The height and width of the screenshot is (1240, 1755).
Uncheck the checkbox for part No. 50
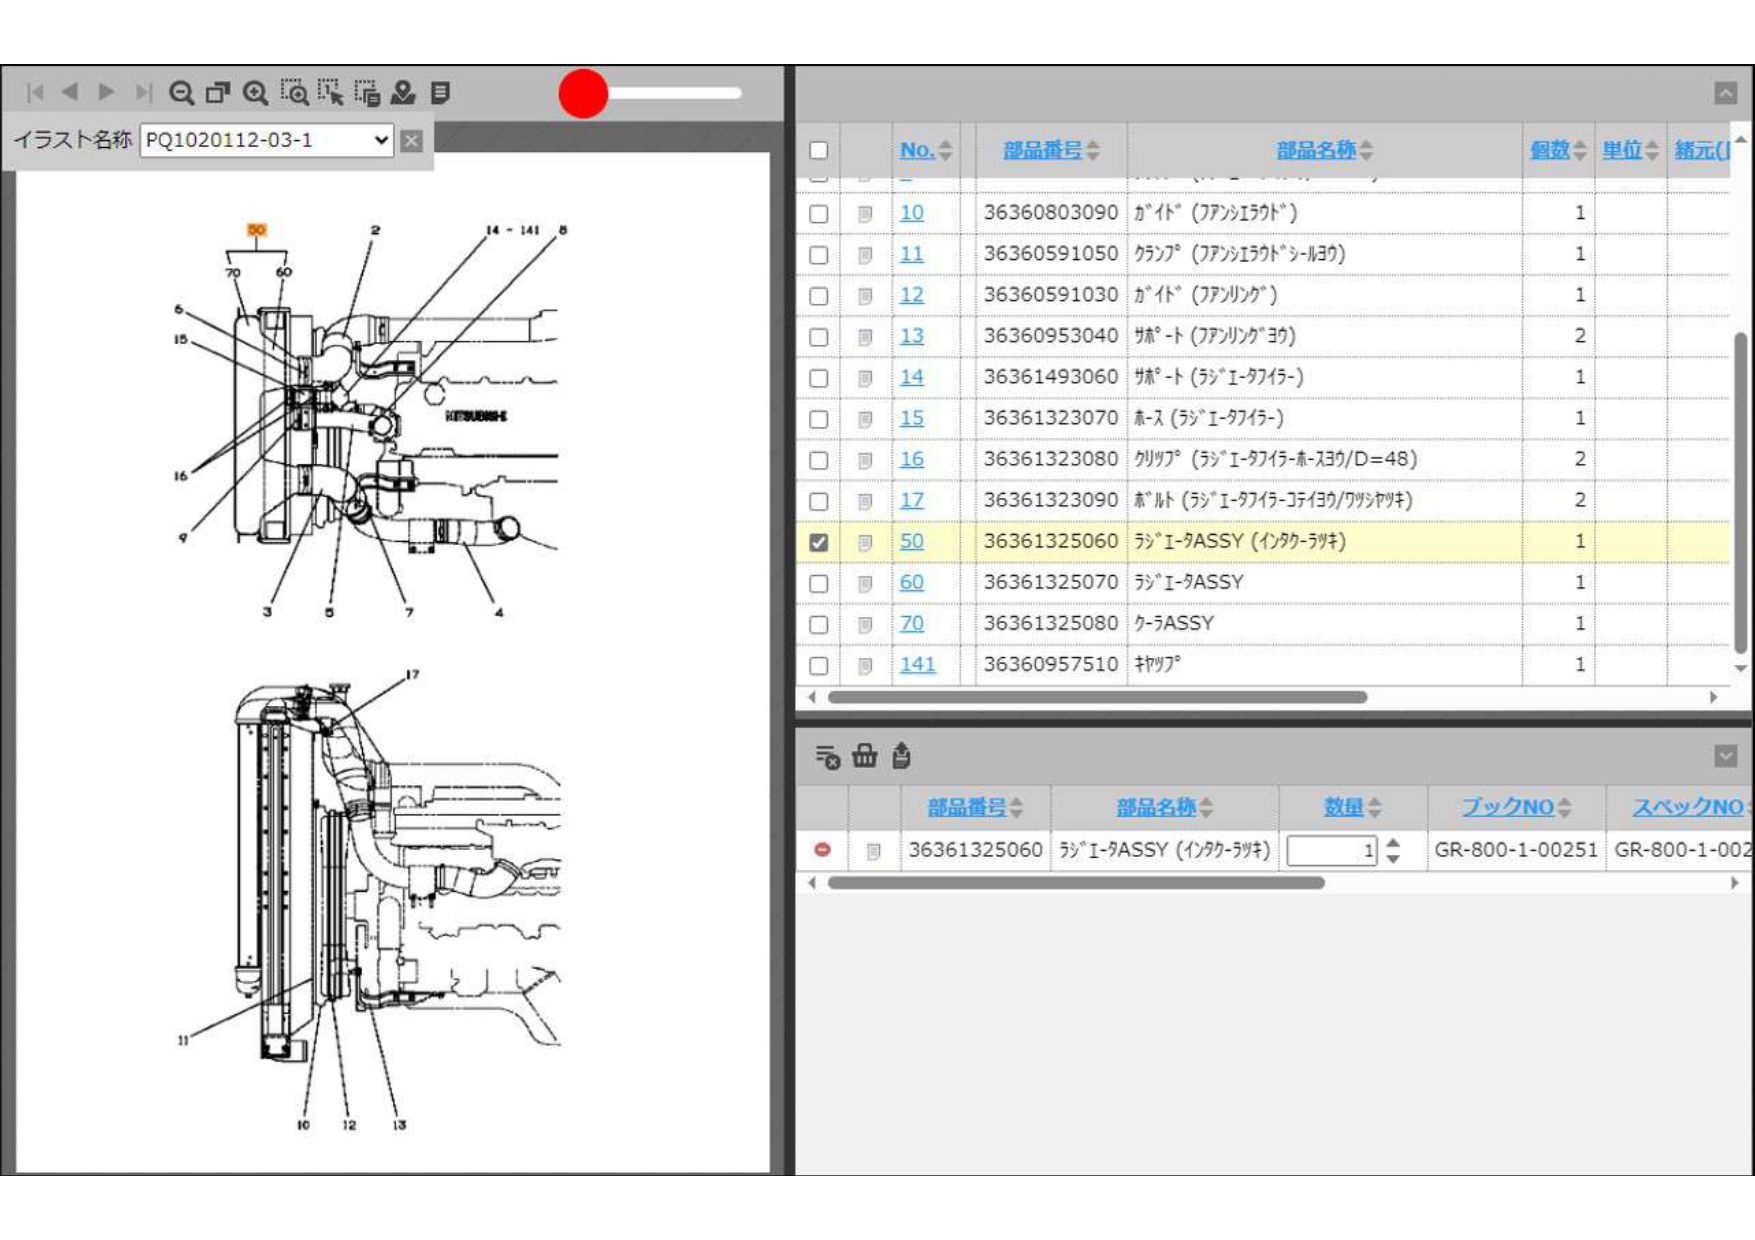click(x=819, y=542)
